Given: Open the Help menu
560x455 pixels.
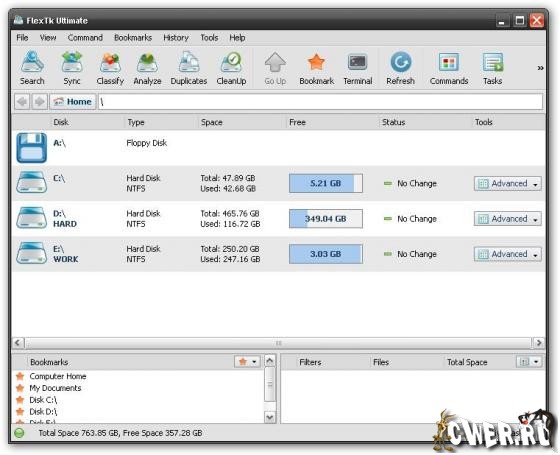Looking at the screenshot, I should point(237,38).
